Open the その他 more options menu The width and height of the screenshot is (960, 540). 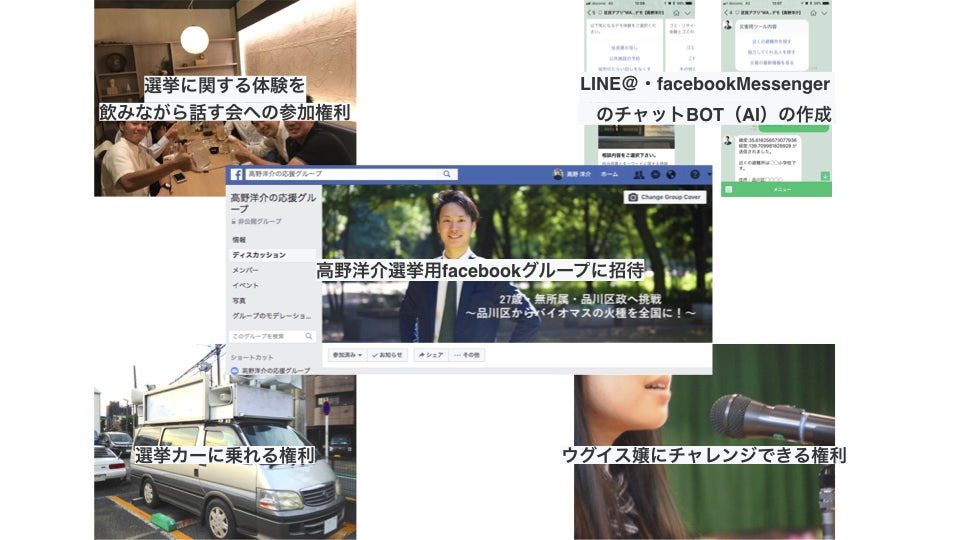point(466,355)
